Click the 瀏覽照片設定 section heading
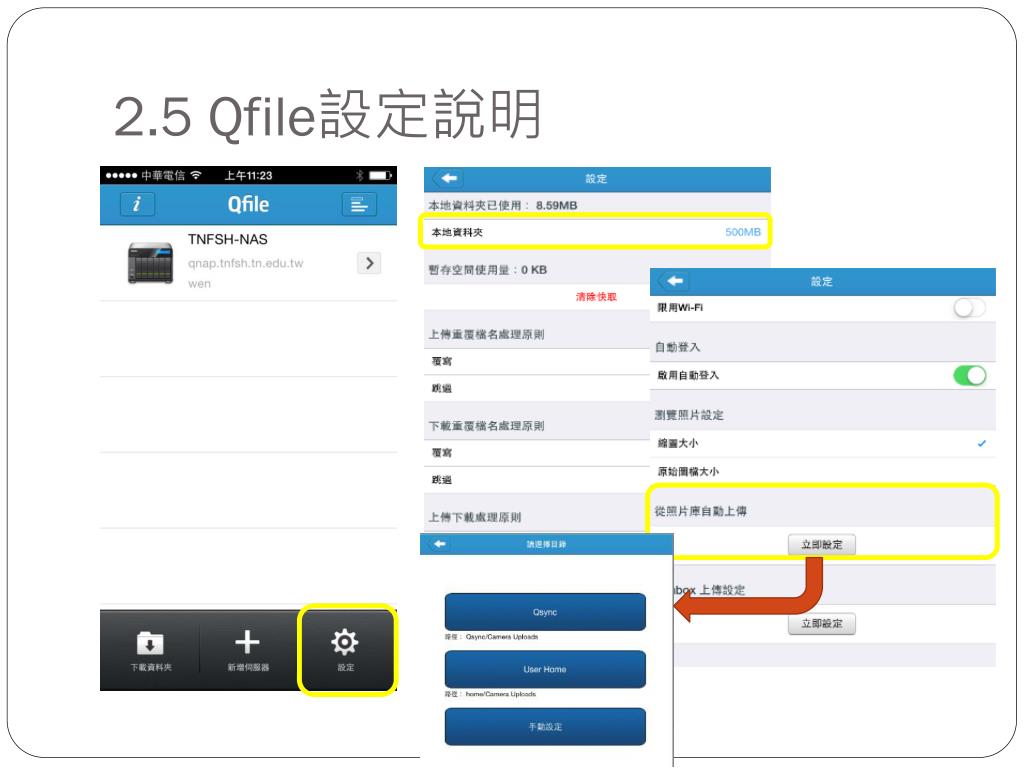The width and height of the screenshot is (1024, 768). [x=689, y=415]
